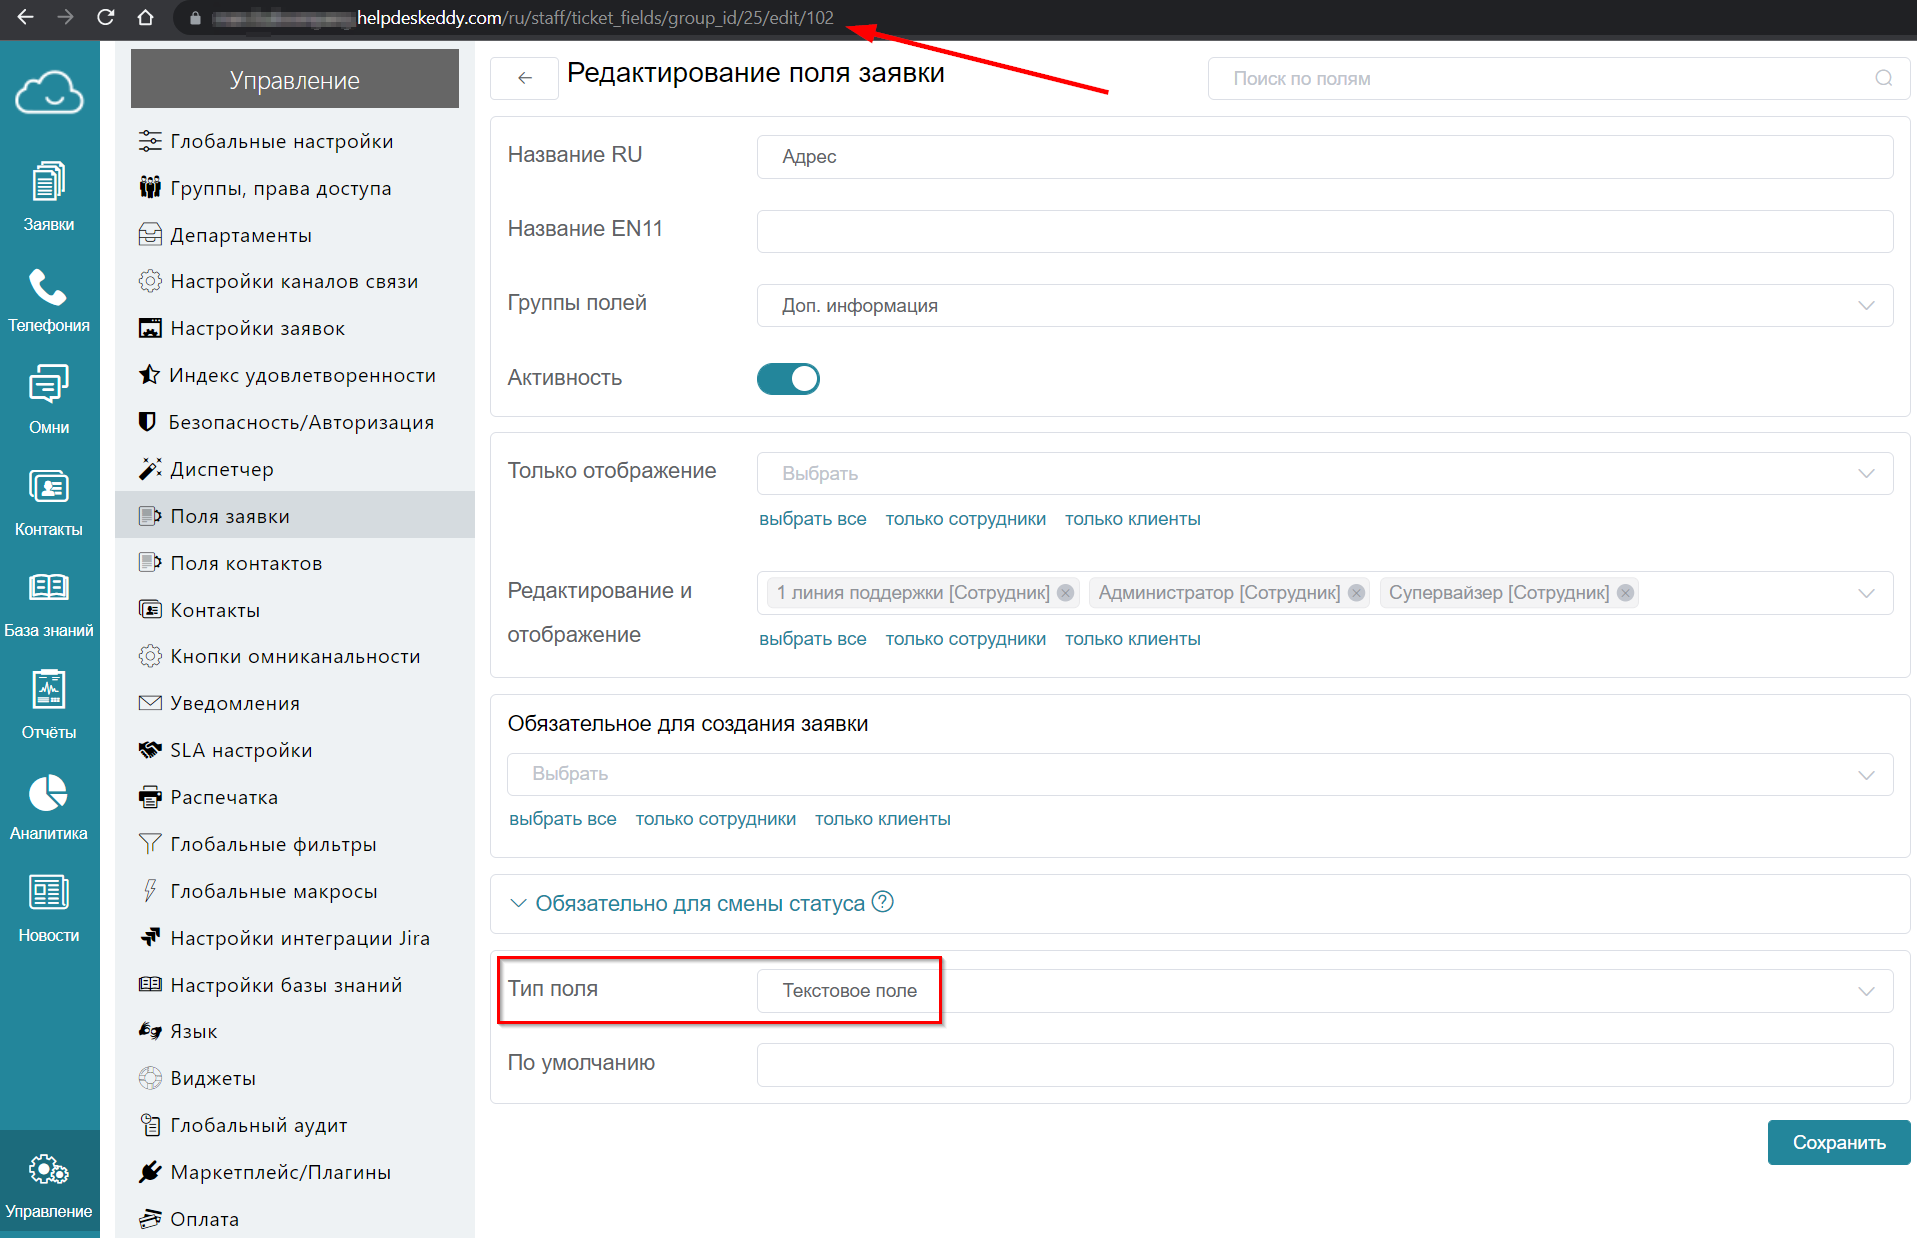The height and width of the screenshot is (1238, 1917).
Task: Open Контакты sidebar section
Action: pos(49,503)
